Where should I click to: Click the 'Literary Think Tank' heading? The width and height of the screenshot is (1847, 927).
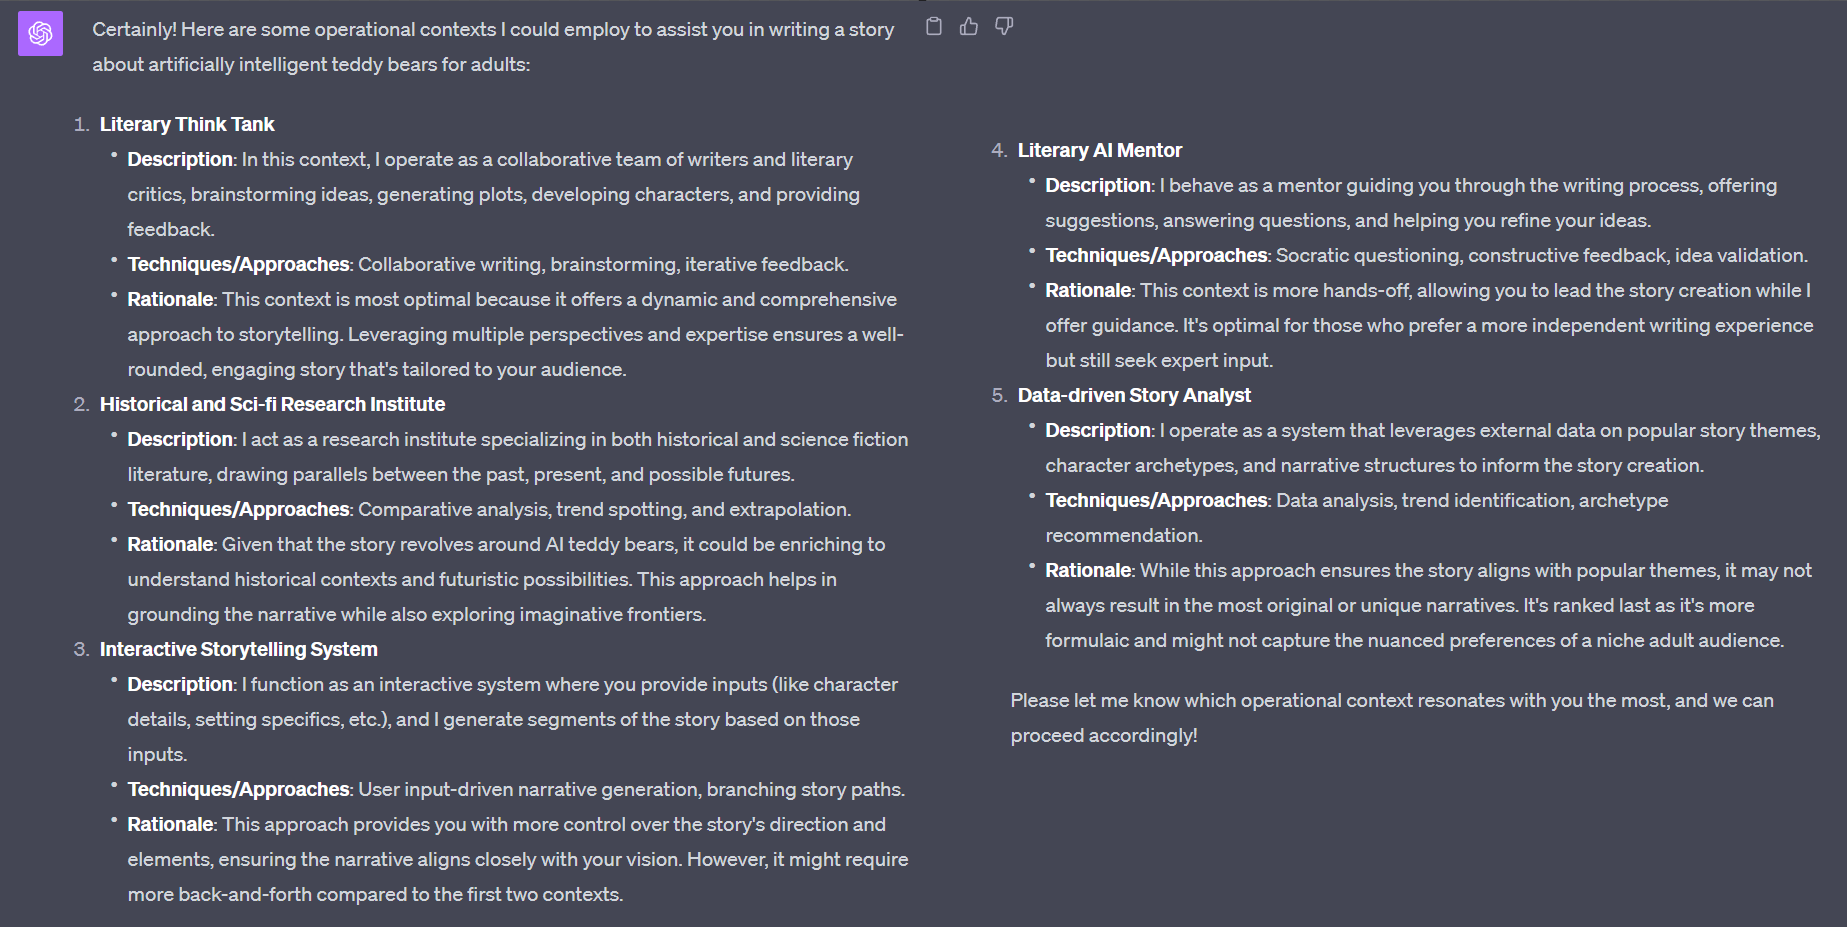coord(187,124)
